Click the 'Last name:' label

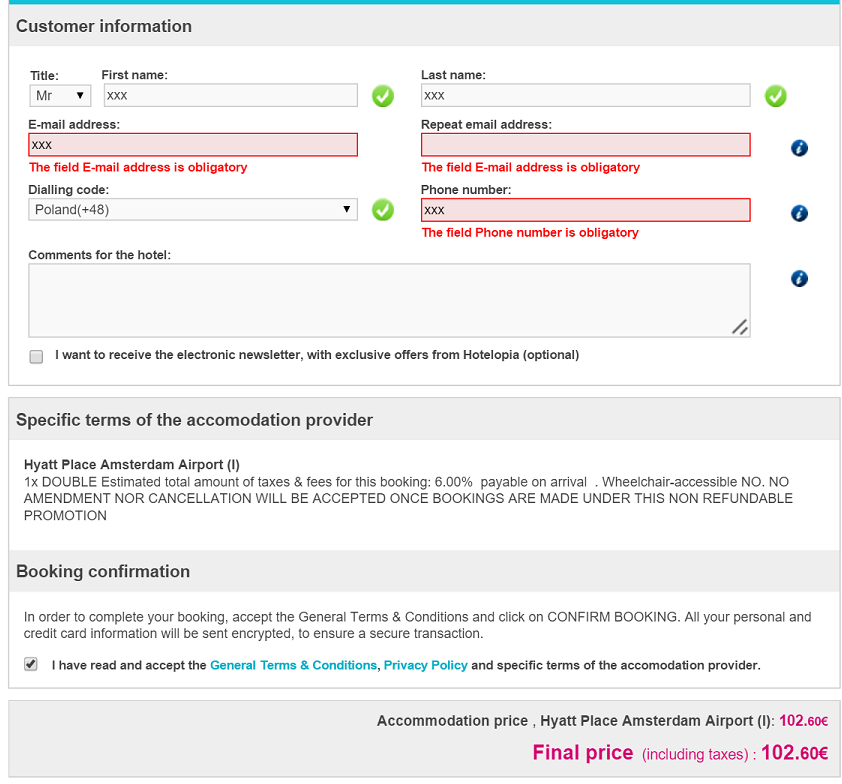pos(453,75)
